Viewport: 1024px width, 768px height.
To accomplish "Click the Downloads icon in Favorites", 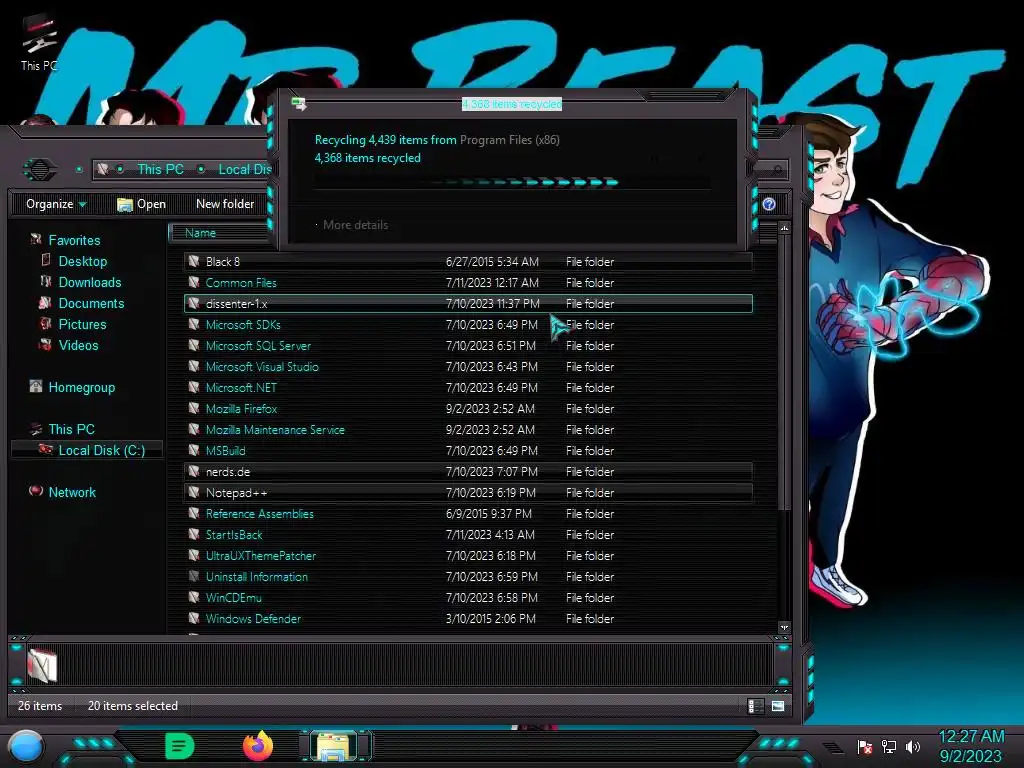I will (x=46, y=281).
